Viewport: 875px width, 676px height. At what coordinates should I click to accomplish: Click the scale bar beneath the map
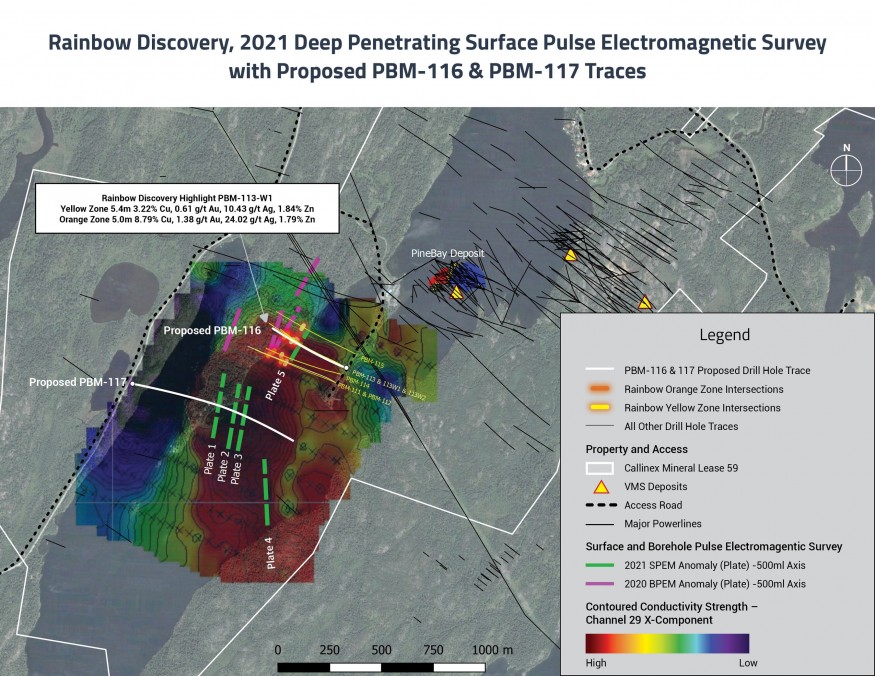click(381, 667)
